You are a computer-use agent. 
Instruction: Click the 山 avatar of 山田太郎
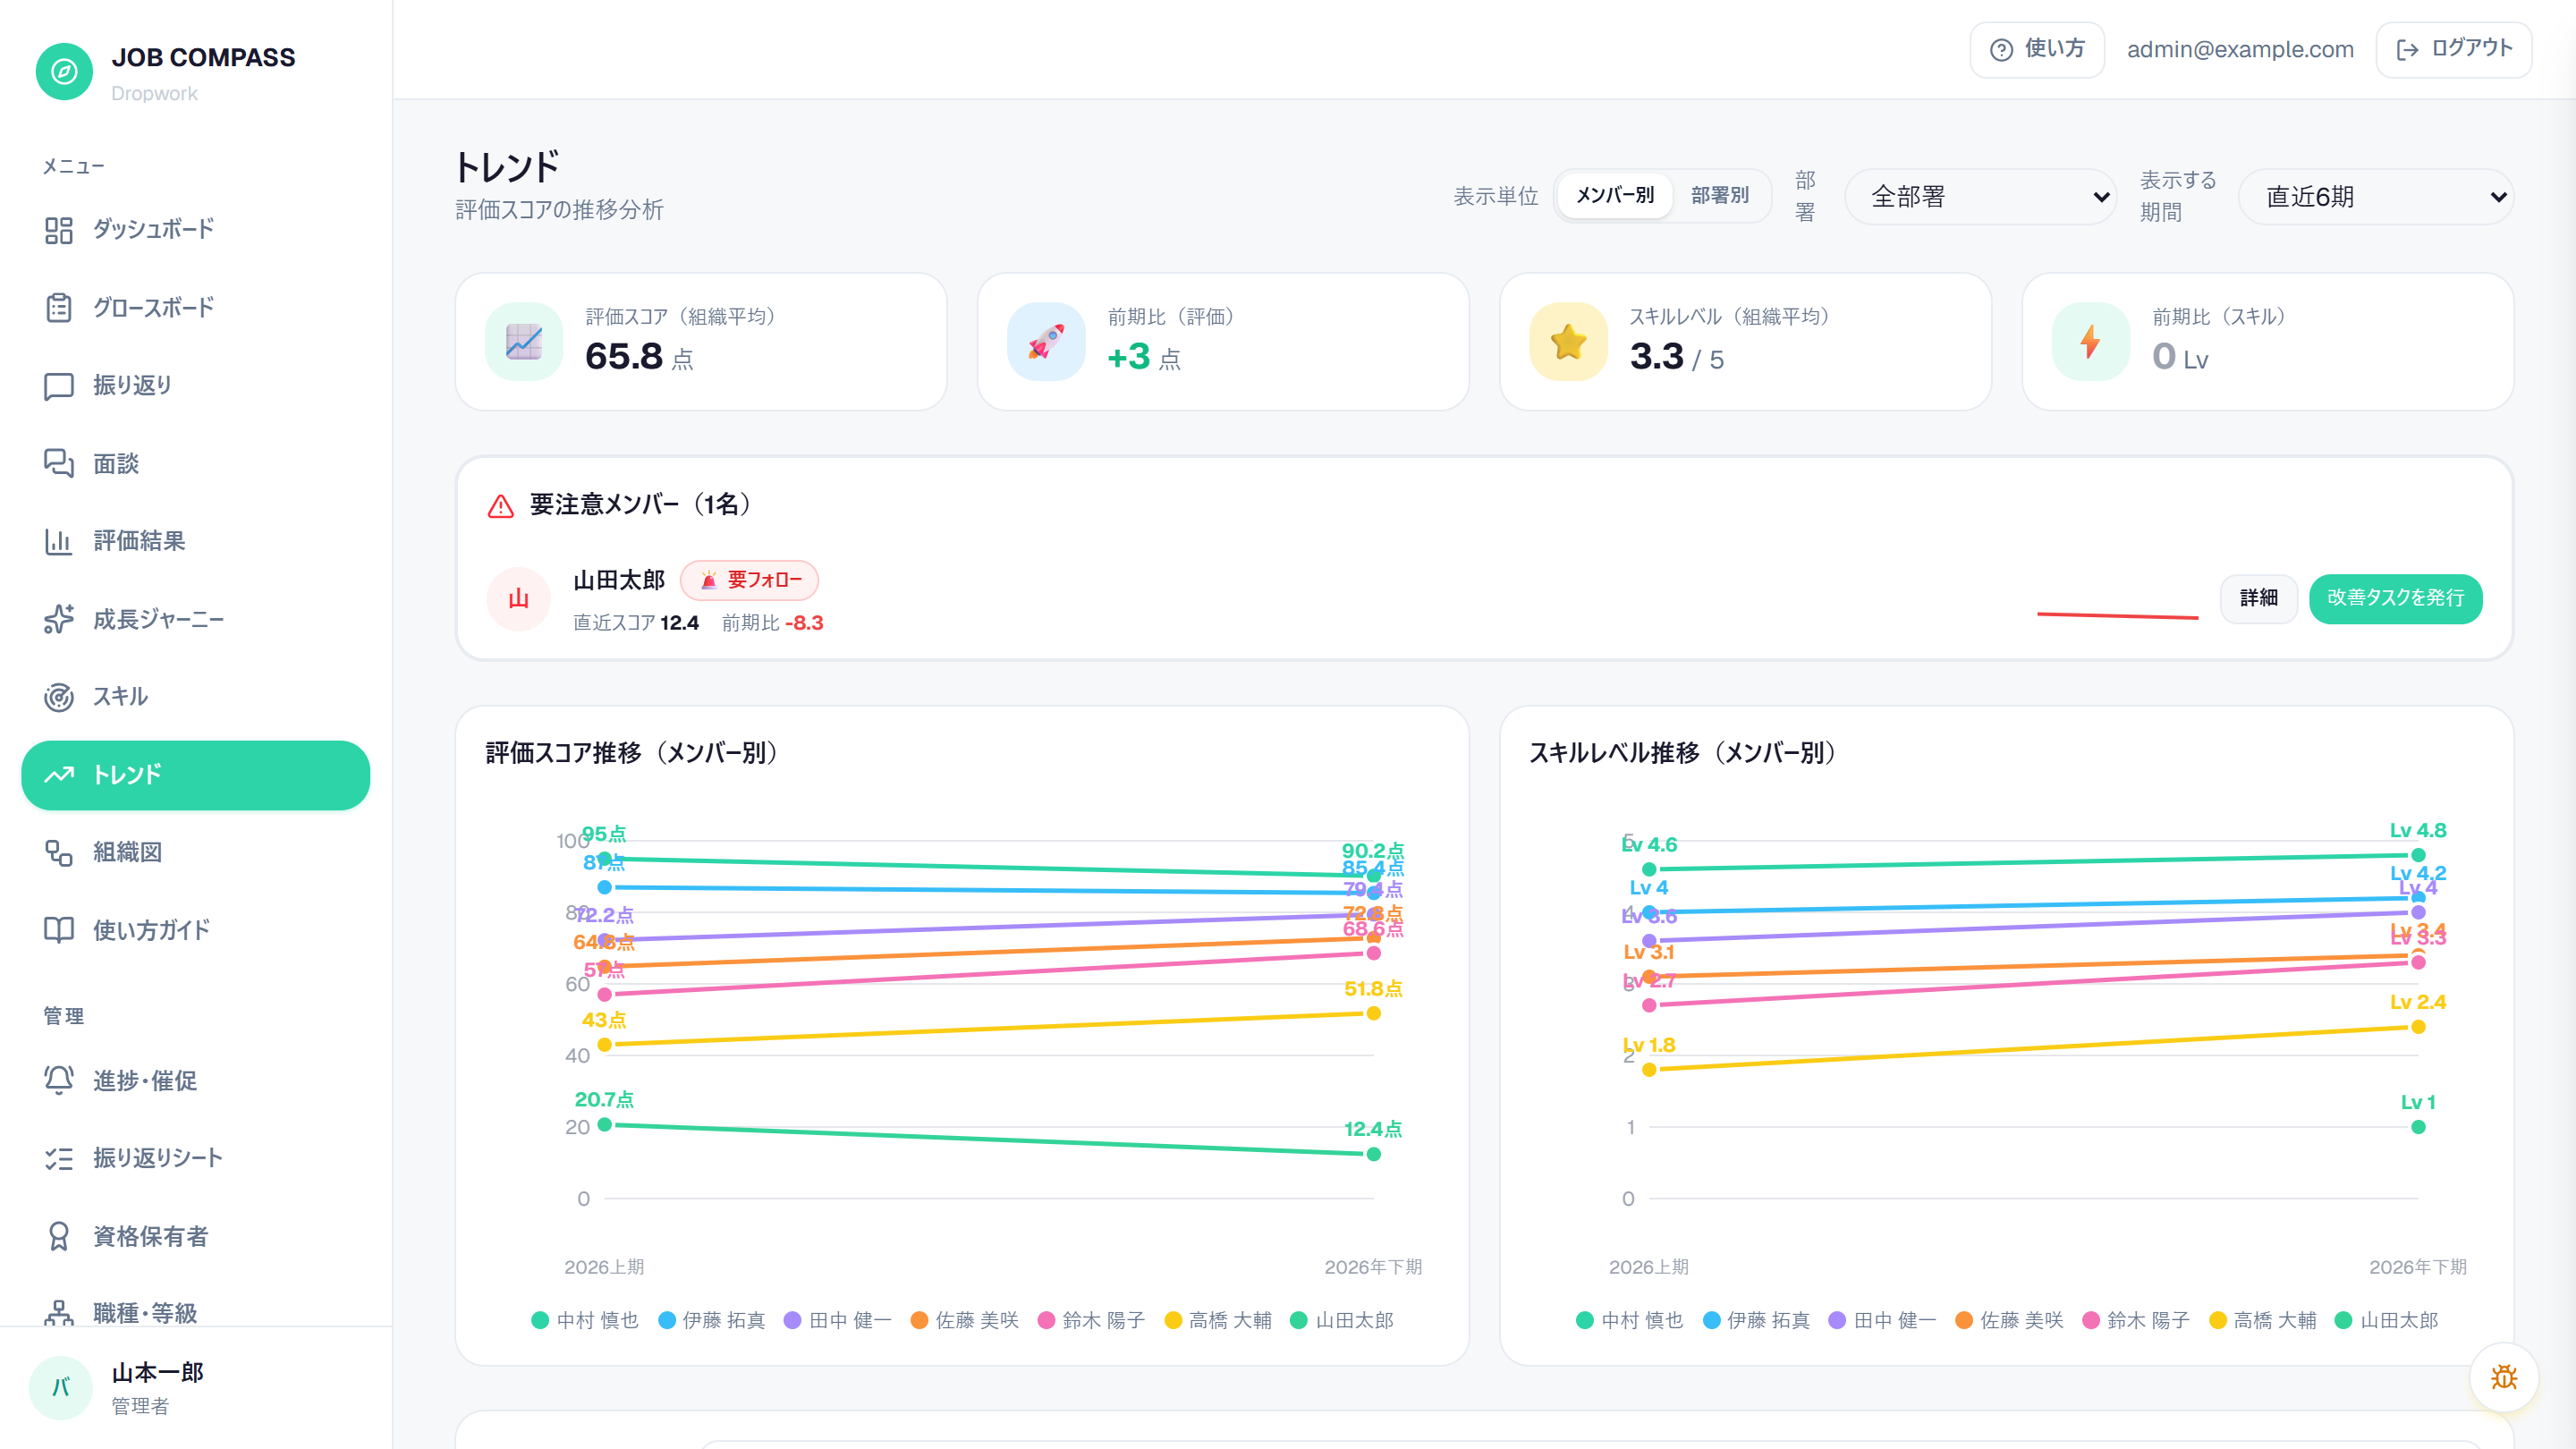518,599
